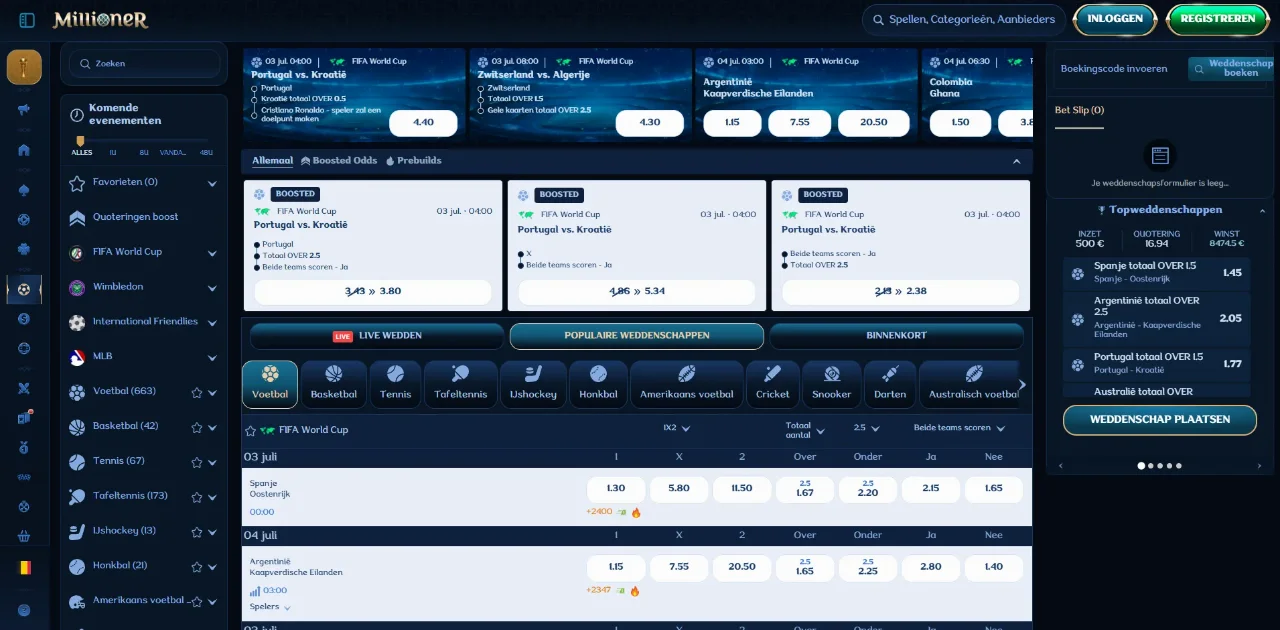Click the clock icon beside Komende evenementen
The width and height of the screenshot is (1280, 630).
77,113
